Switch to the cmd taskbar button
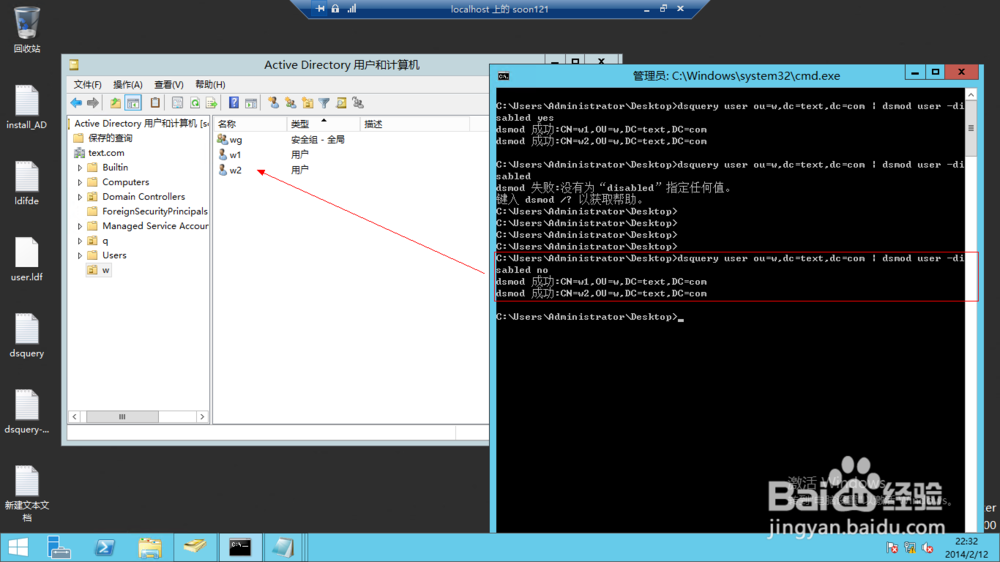Screen dimensions: 1000x562 coord(240,547)
